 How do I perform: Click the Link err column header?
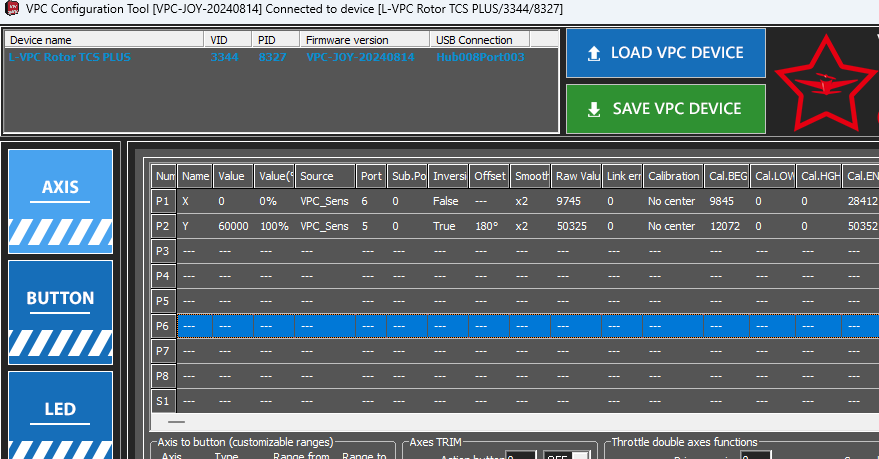point(623,176)
